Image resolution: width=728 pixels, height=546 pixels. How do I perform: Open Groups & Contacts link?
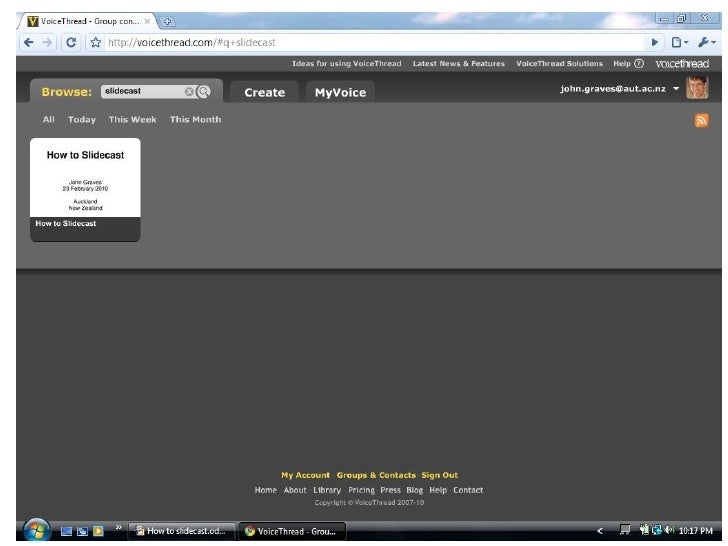coord(376,475)
